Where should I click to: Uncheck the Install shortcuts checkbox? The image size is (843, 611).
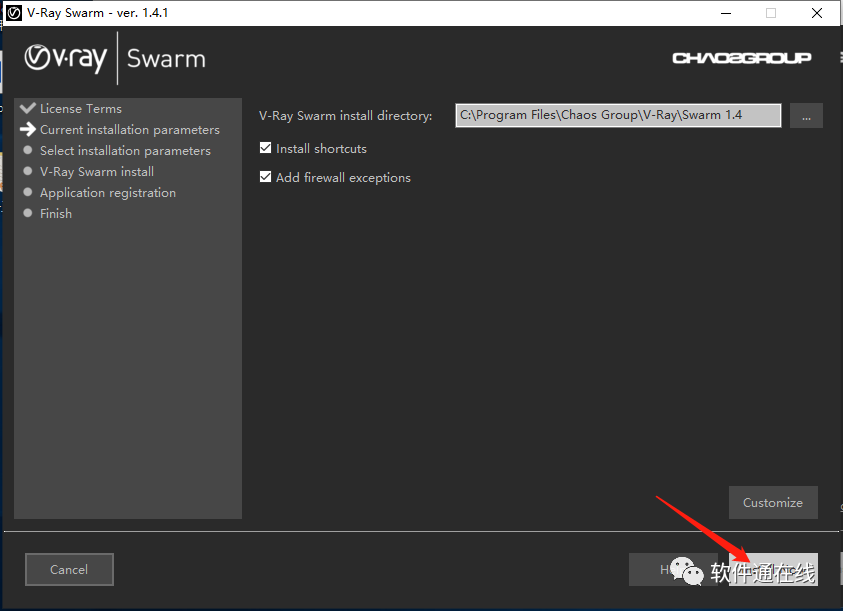266,148
